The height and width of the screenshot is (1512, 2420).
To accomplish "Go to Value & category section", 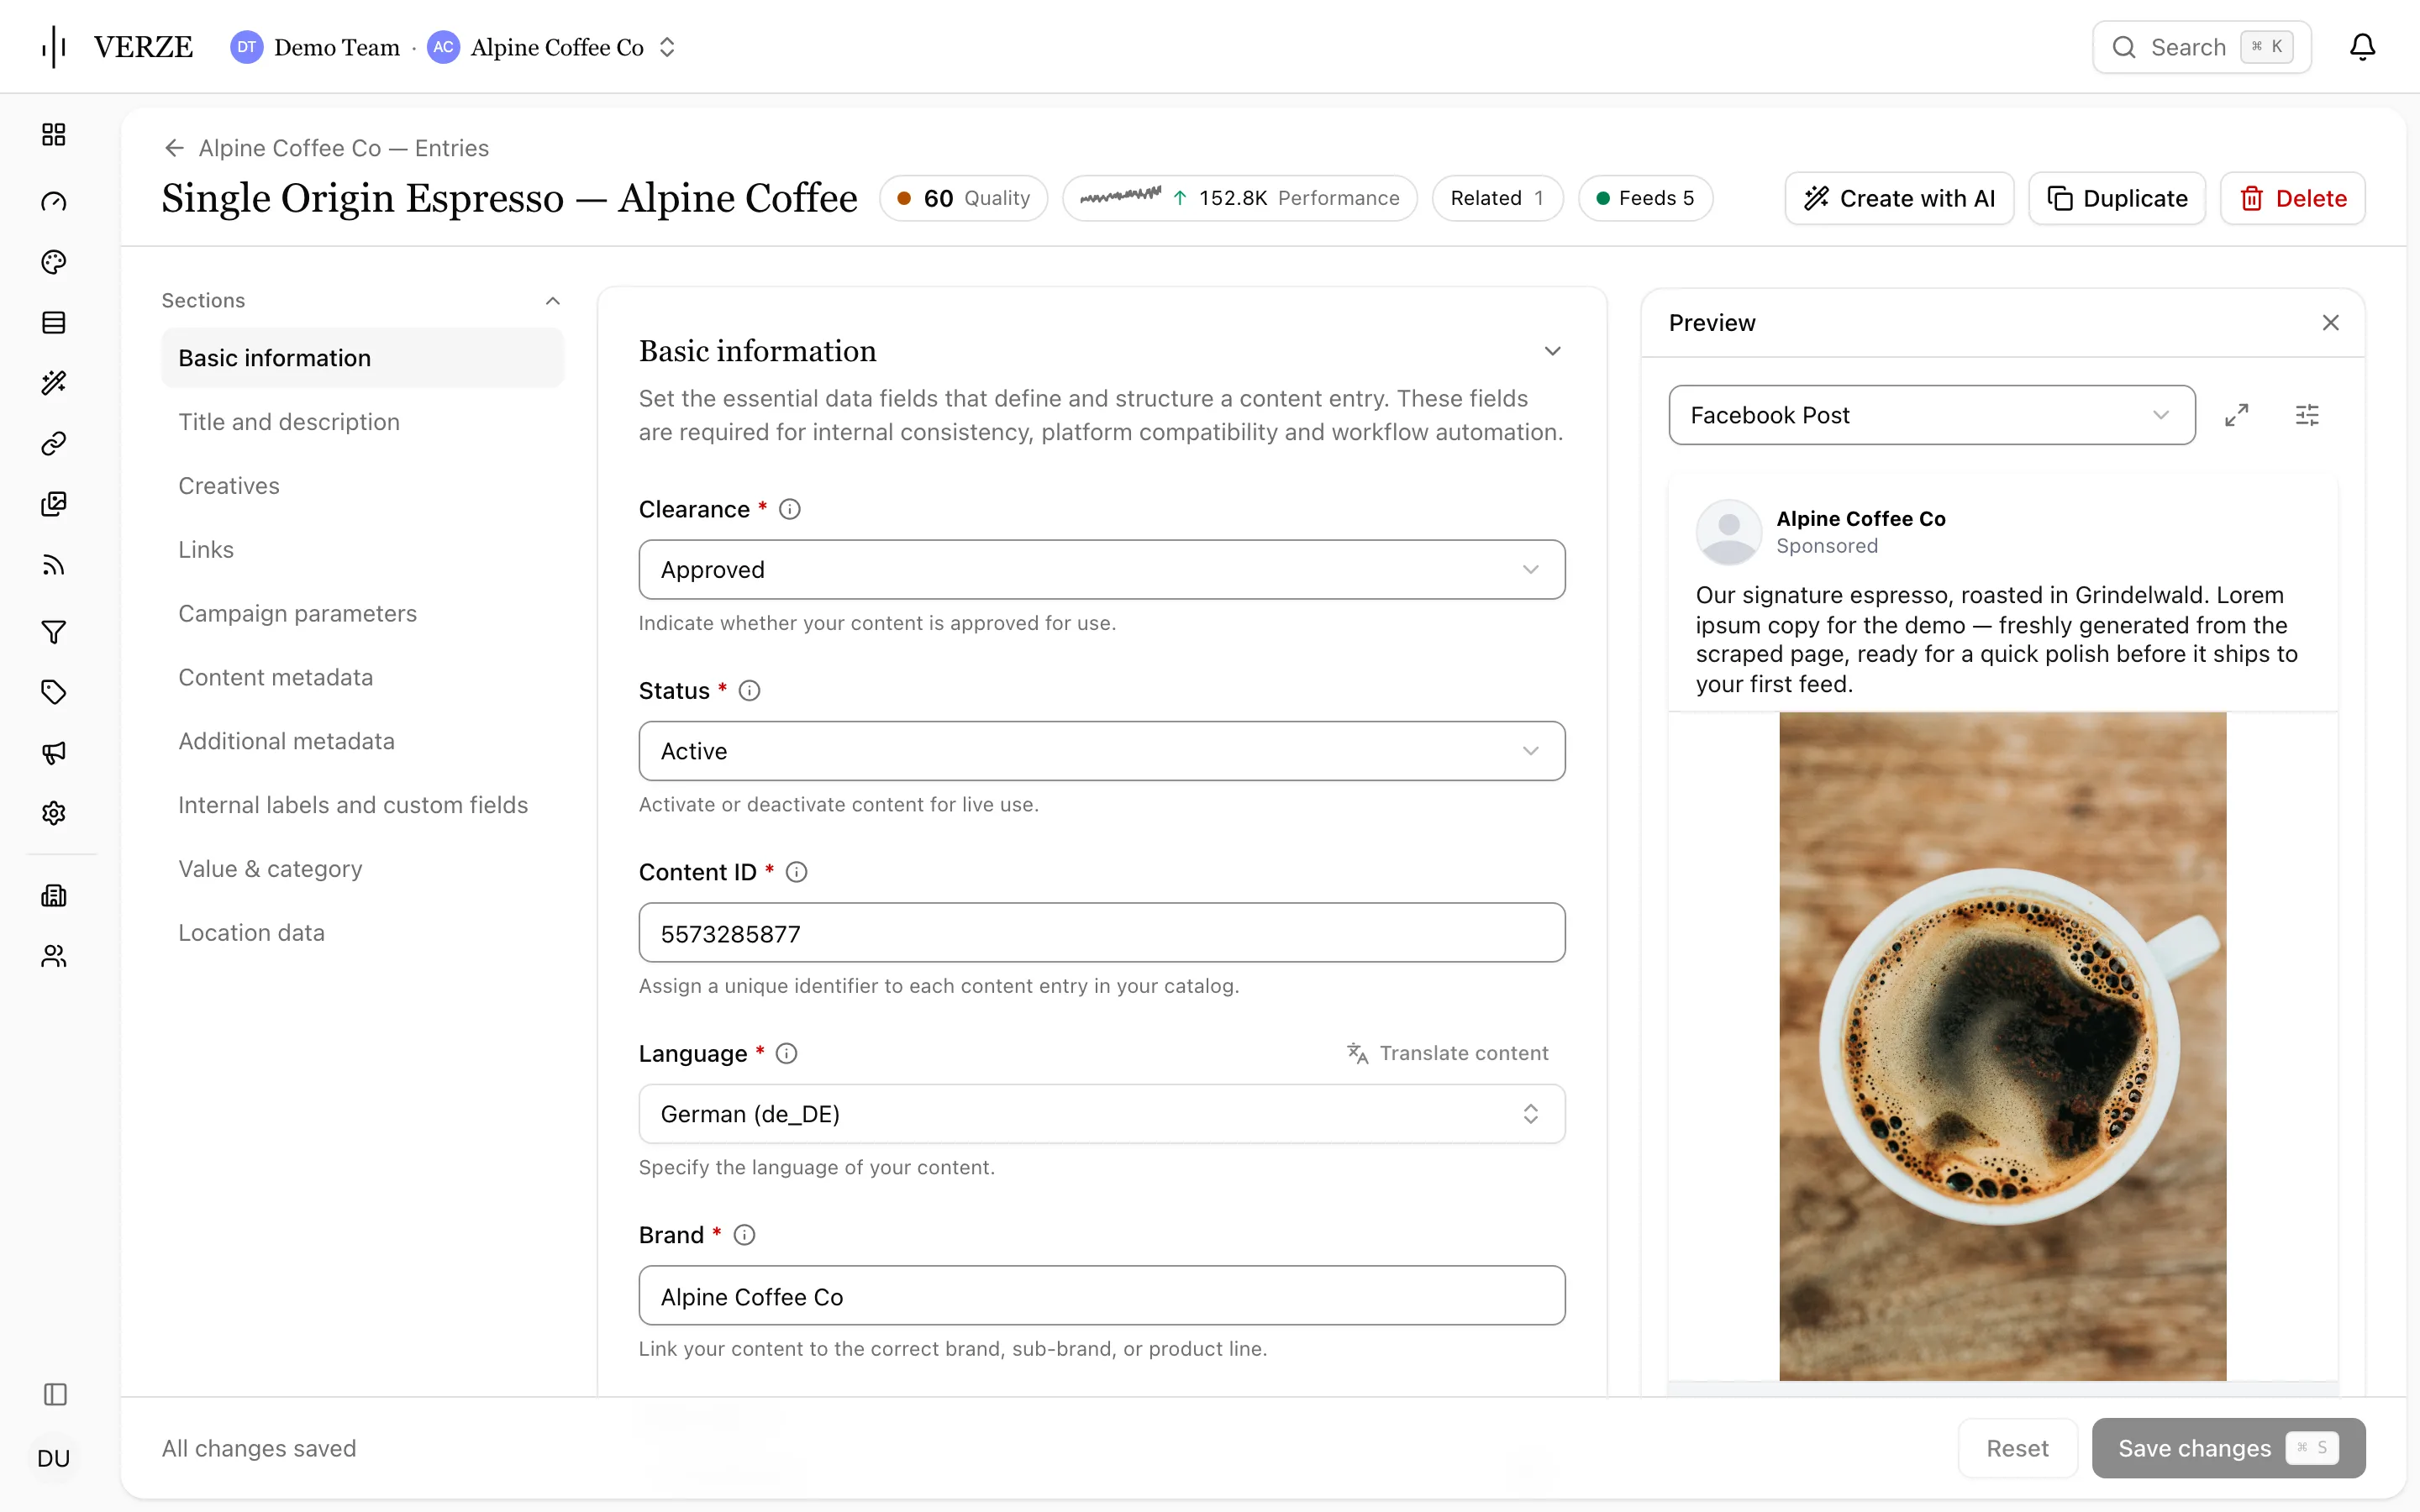I will pyautogui.click(x=271, y=869).
